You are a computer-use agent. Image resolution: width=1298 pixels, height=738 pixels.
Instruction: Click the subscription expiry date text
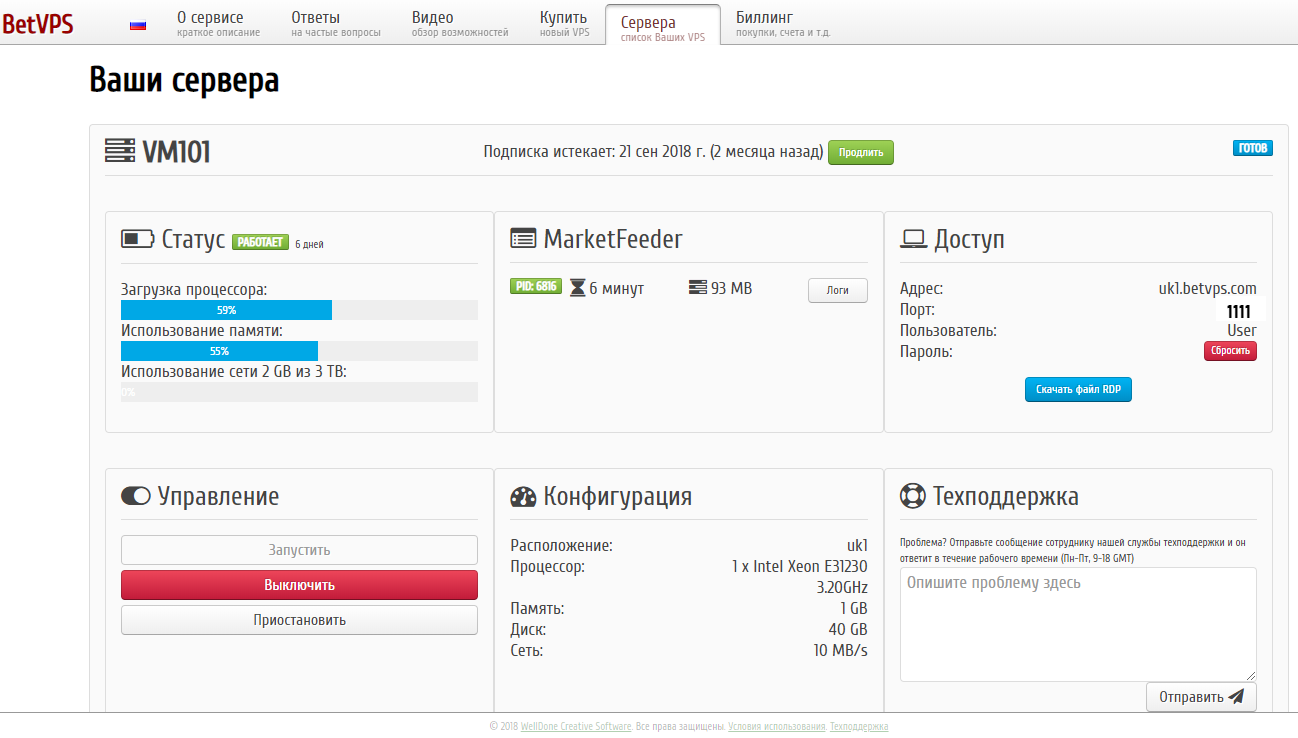[x=652, y=152]
